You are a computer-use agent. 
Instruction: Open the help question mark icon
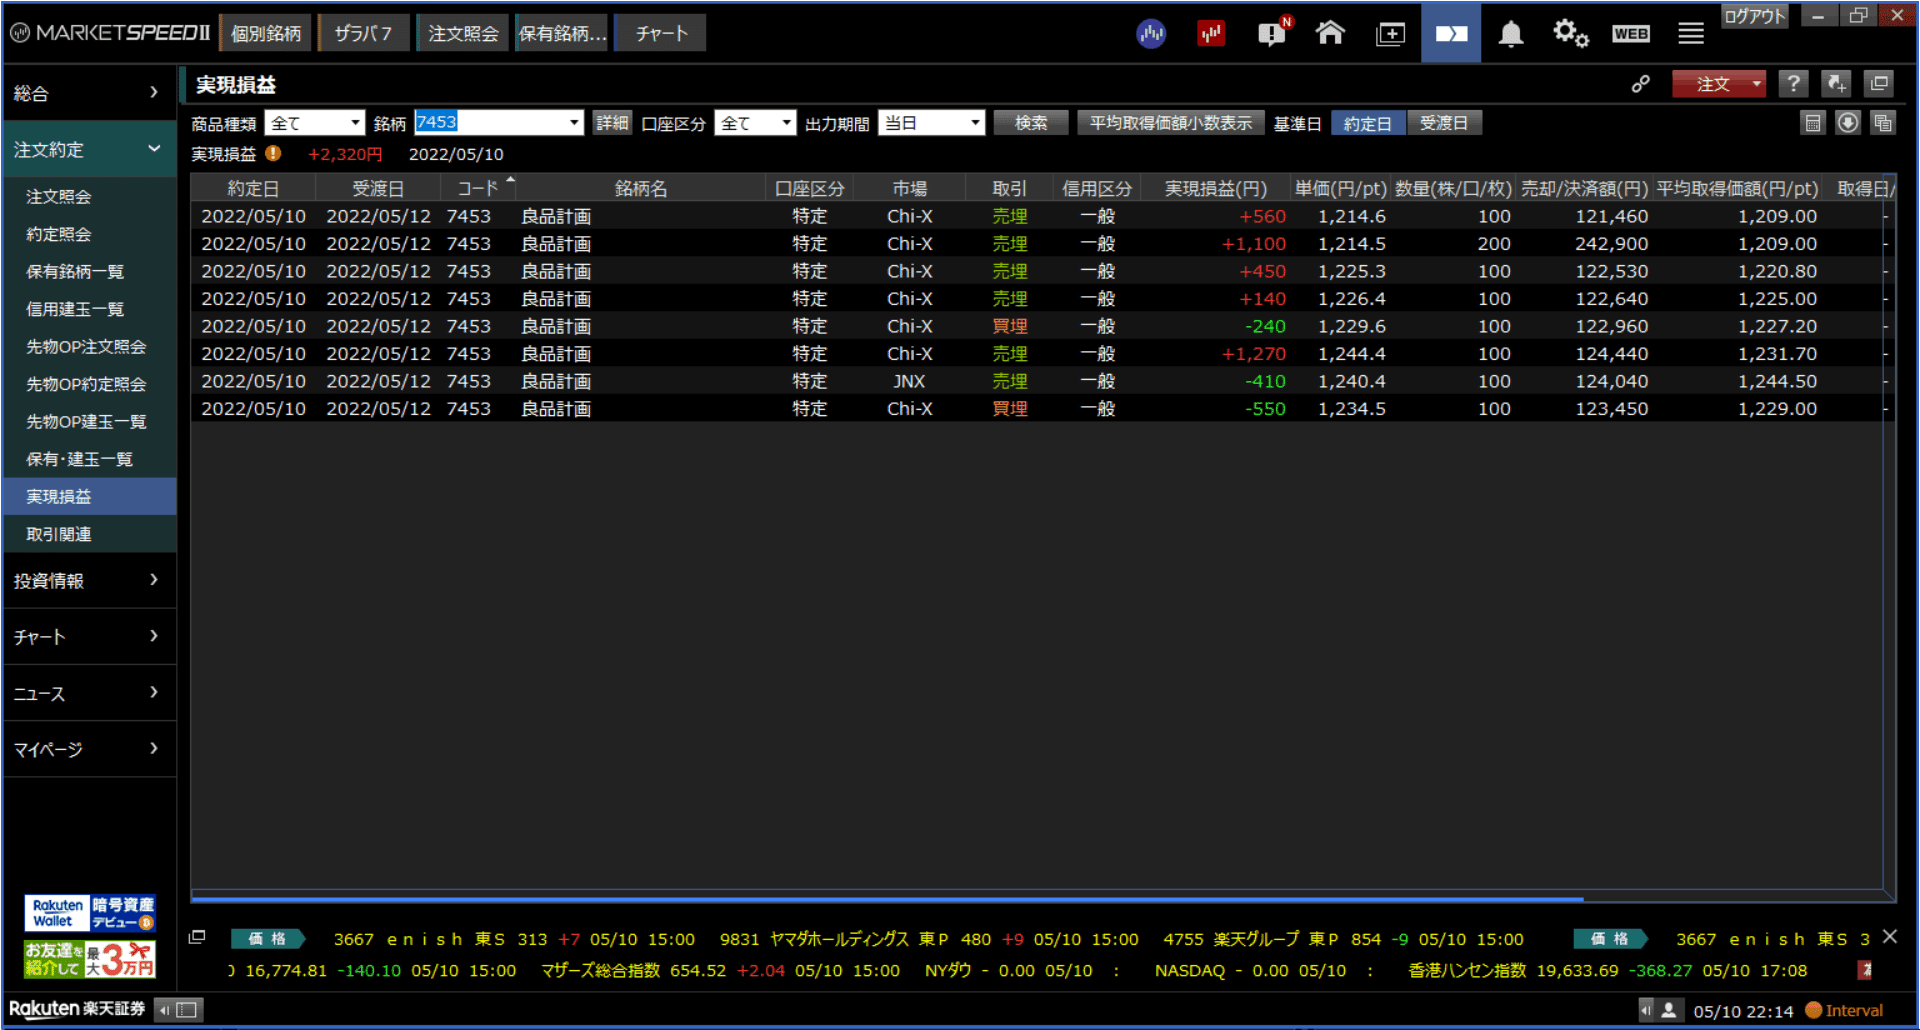pyautogui.click(x=1794, y=84)
